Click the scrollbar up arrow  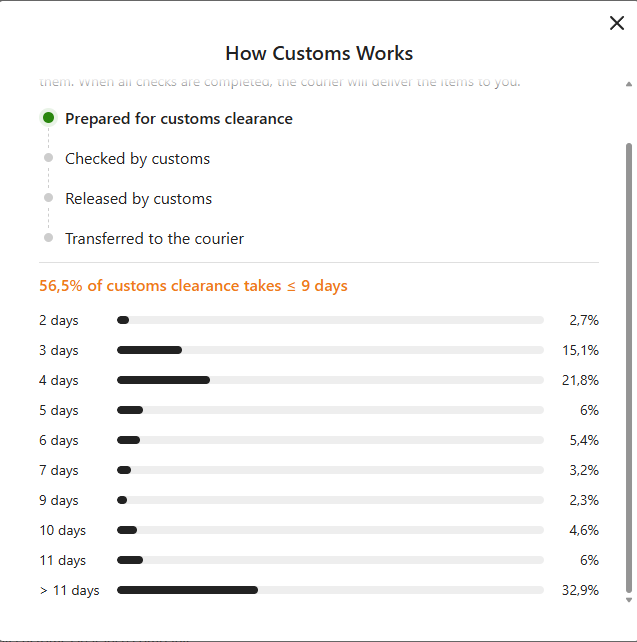click(x=629, y=84)
